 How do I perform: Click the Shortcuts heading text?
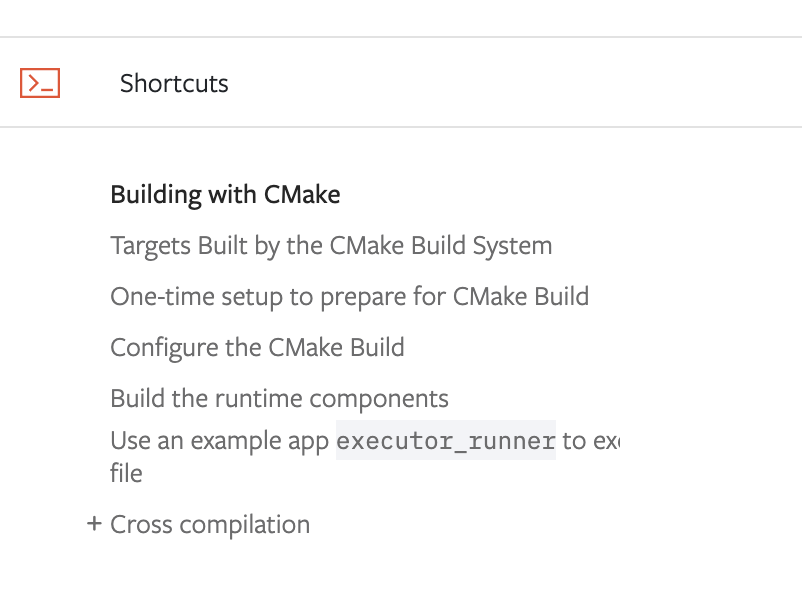click(174, 83)
